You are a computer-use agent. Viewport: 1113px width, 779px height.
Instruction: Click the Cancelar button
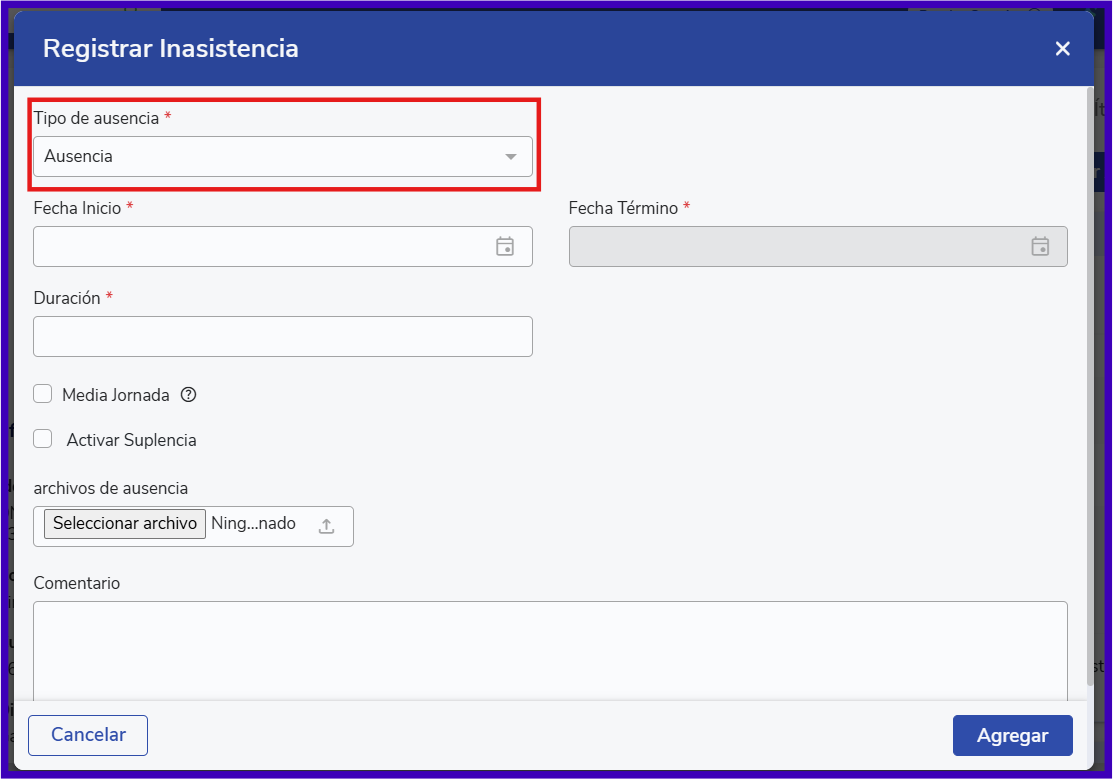(88, 735)
